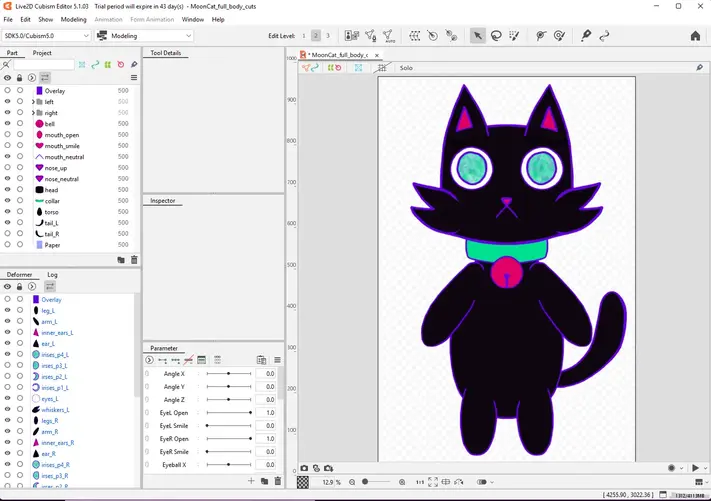This screenshot has width=711, height=501.
Task: Open the Window menu
Action: point(193,19)
